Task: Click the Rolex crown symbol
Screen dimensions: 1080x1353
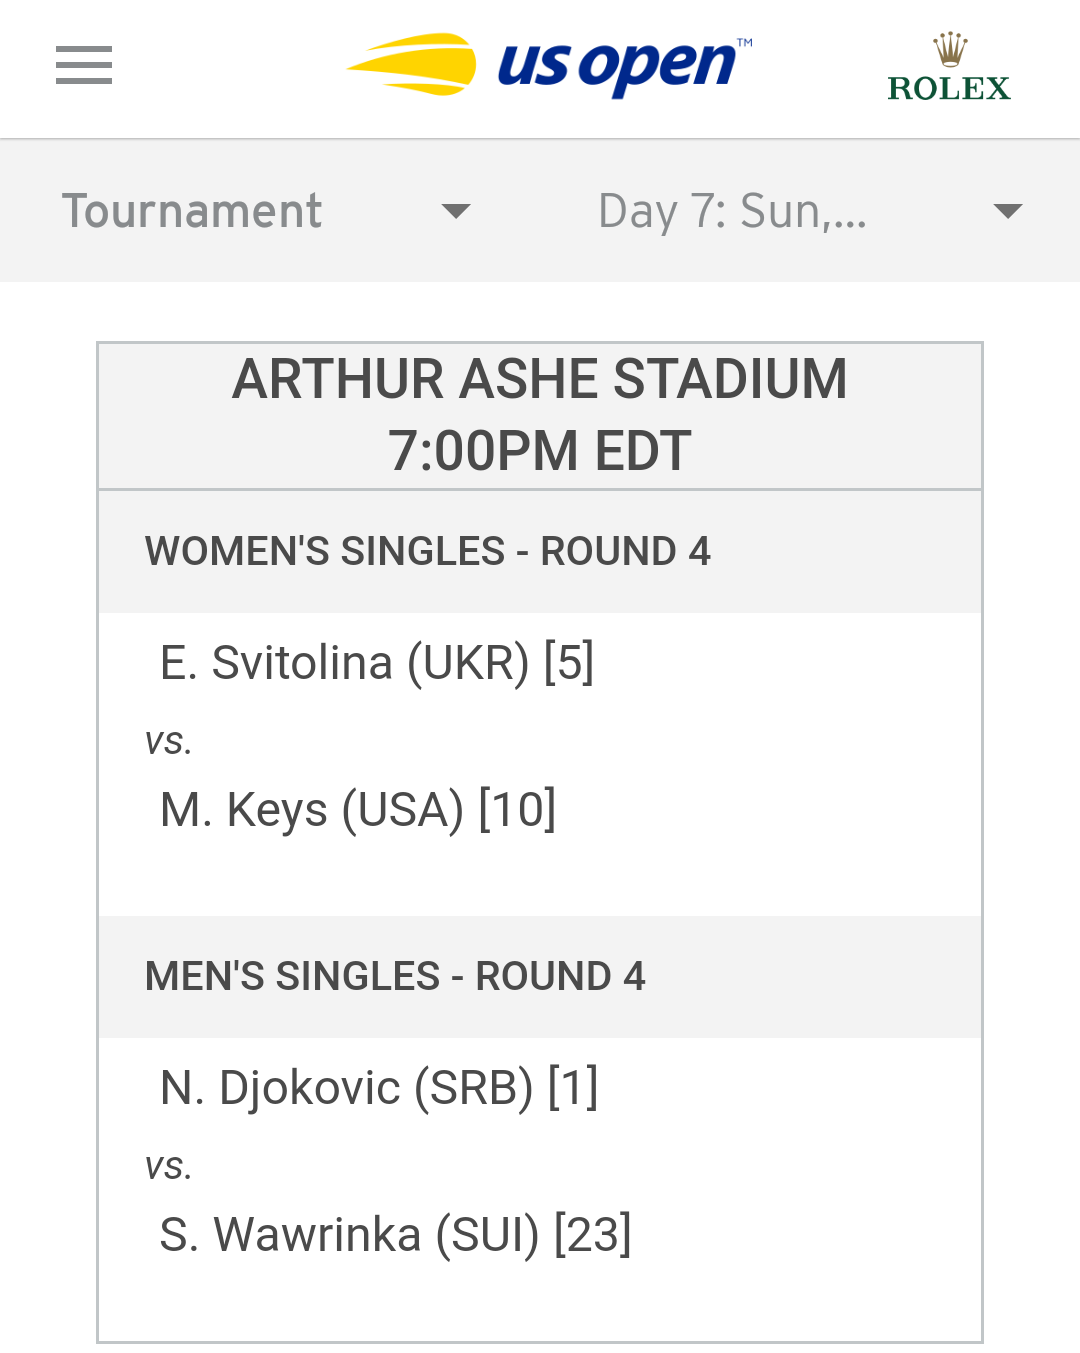Action: pyautogui.click(x=950, y=49)
